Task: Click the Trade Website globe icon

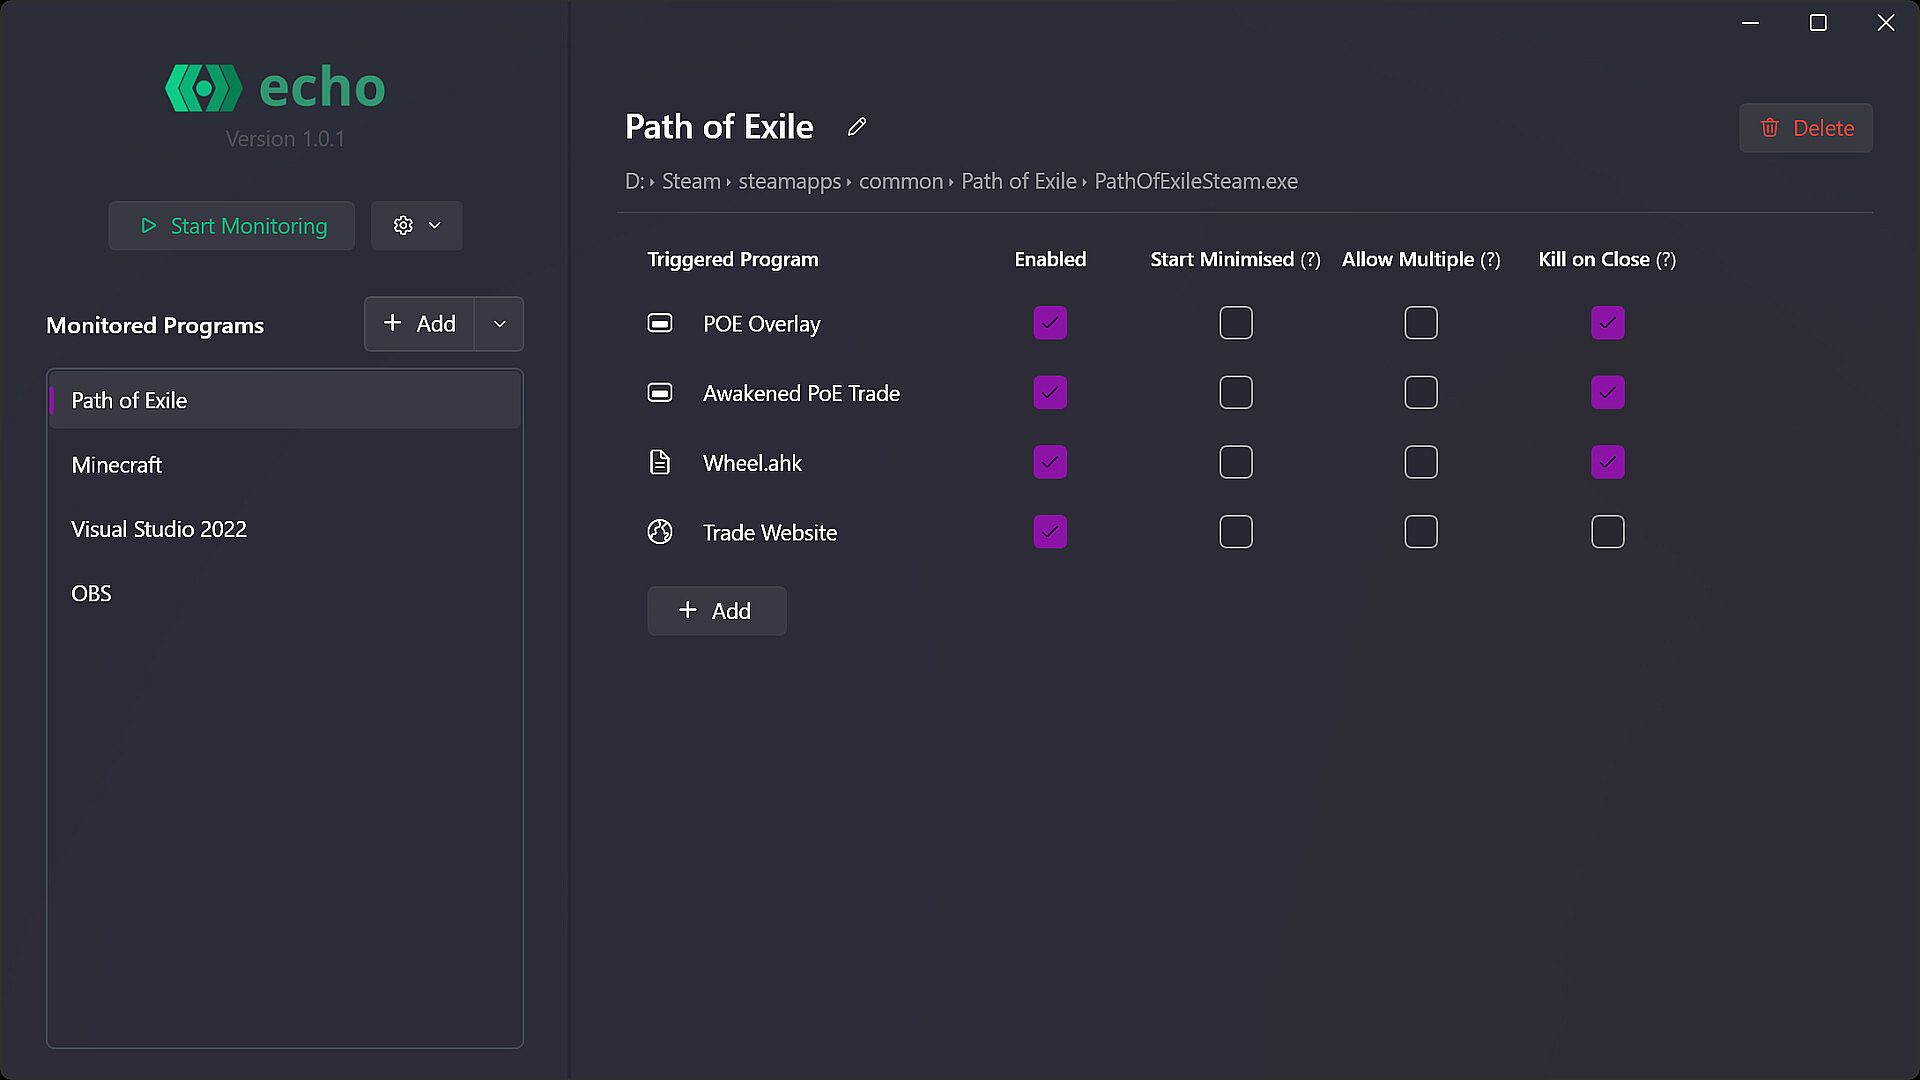Action: click(x=660, y=532)
